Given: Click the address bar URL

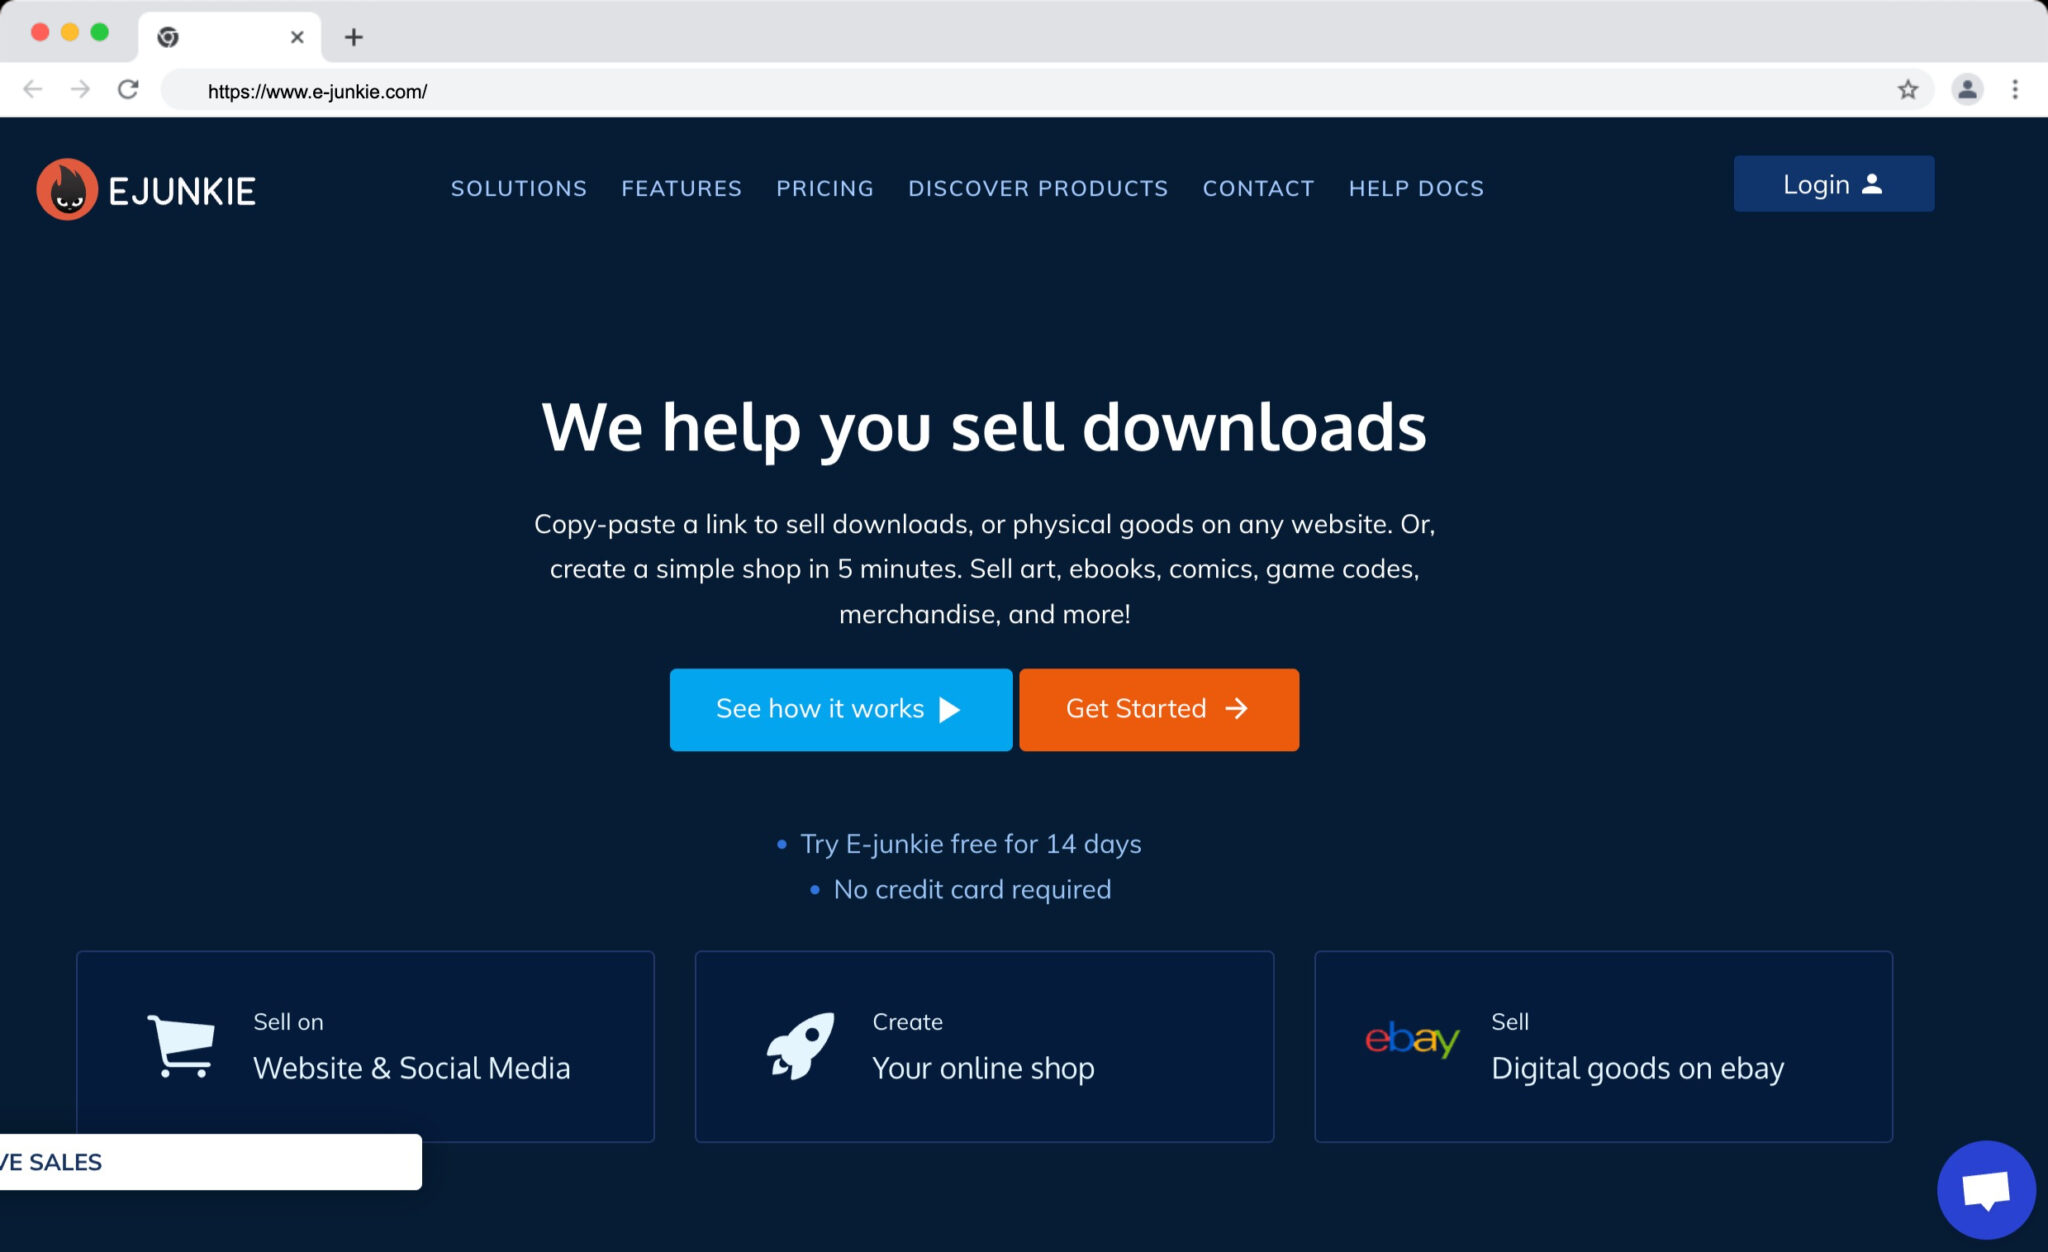Looking at the screenshot, I should click(317, 91).
